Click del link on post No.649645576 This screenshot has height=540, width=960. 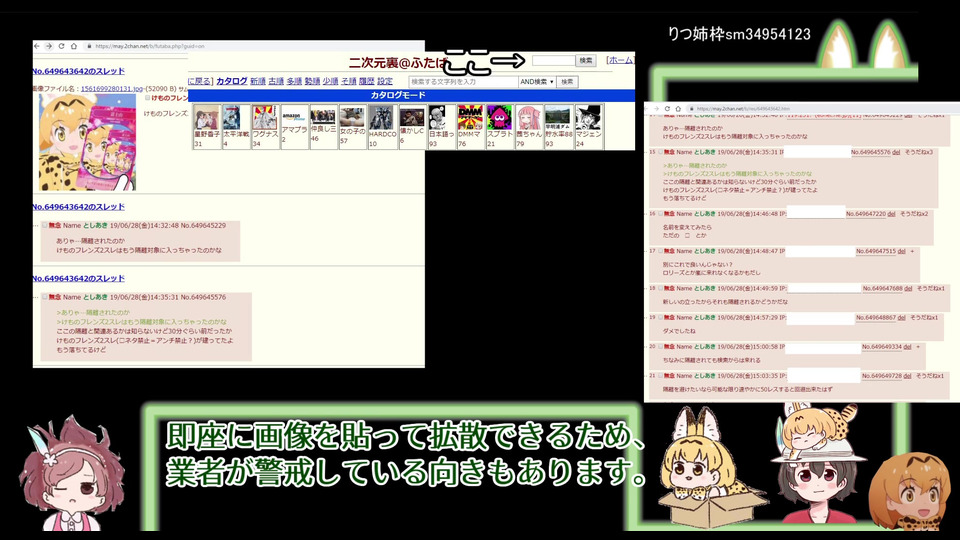pos(896,152)
